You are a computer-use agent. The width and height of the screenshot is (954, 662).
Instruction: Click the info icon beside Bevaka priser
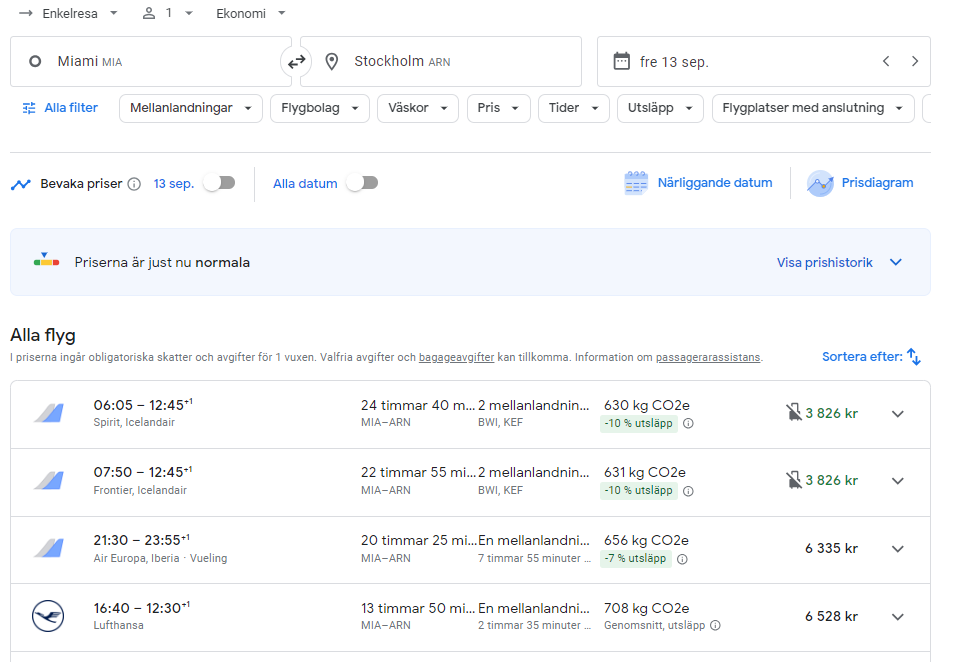(x=134, y=184)
